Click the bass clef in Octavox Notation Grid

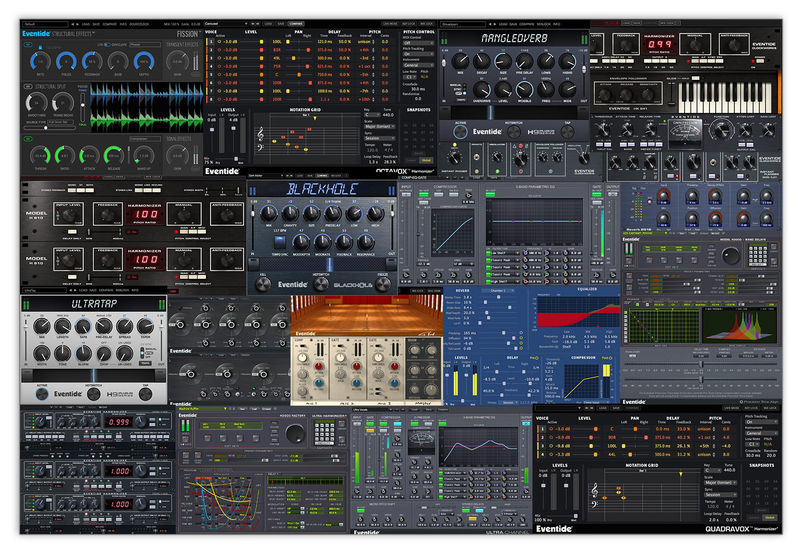point(260,147)
